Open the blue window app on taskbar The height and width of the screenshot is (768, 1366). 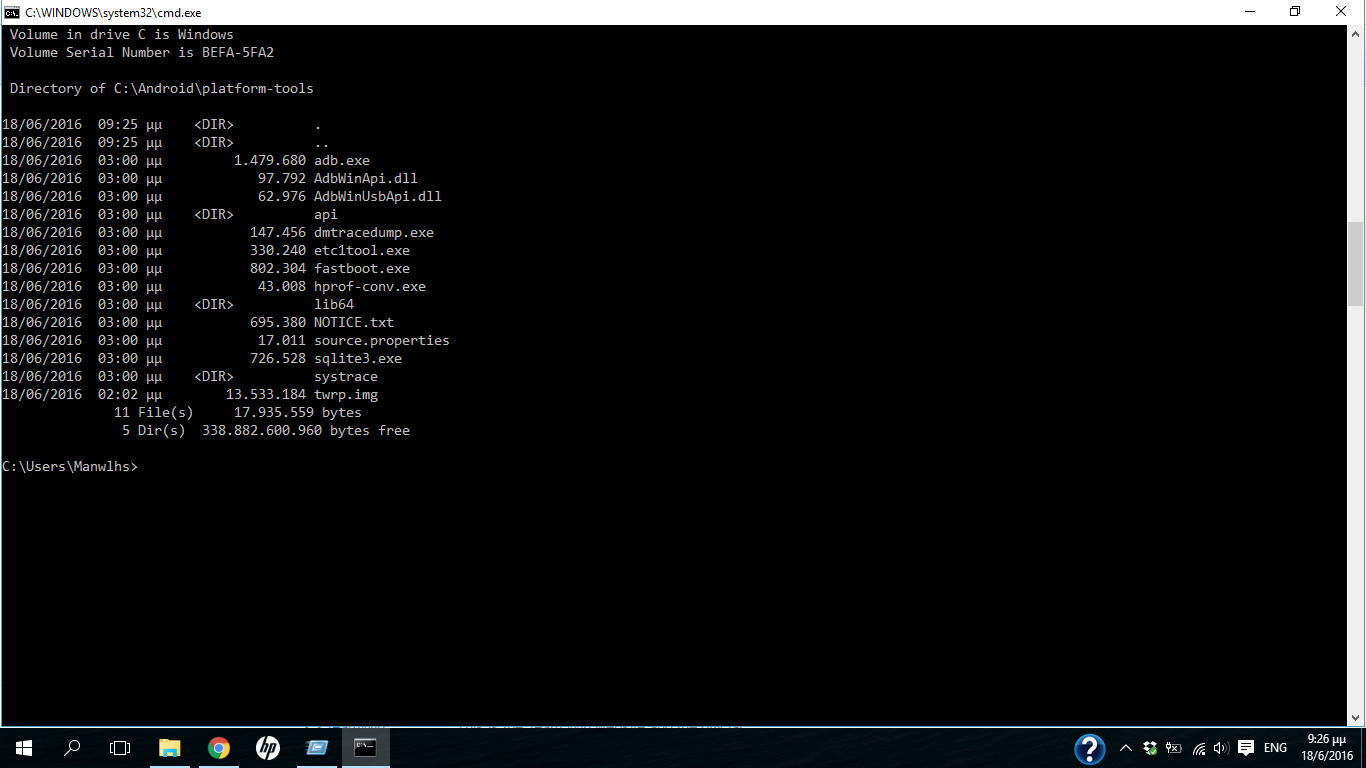(317, 748)
